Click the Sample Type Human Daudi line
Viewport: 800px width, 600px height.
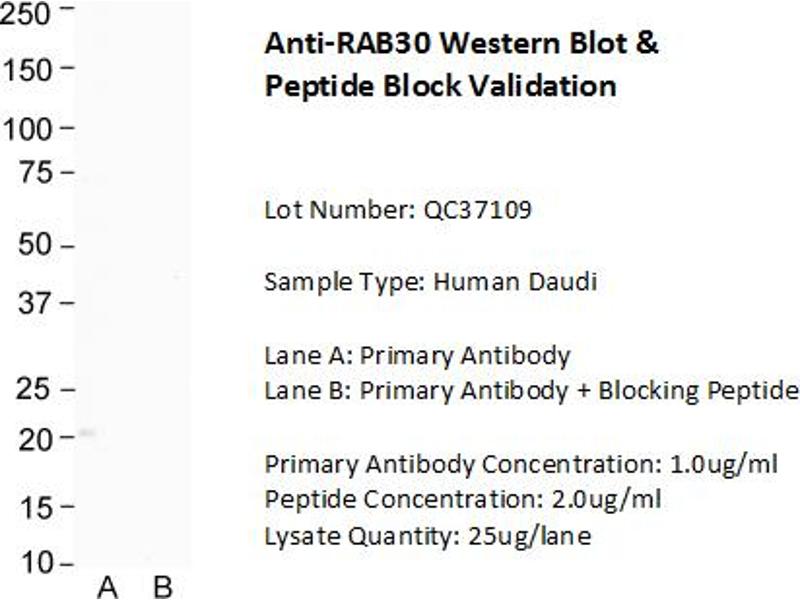click(430, 282)
